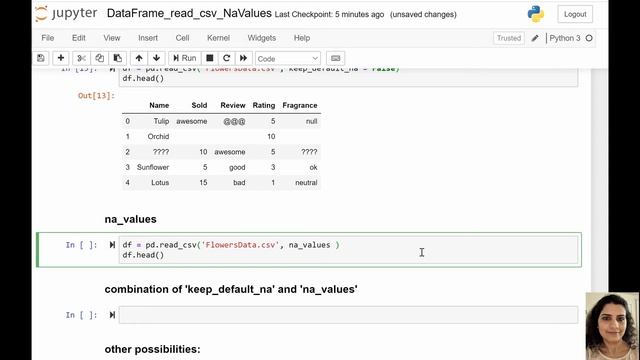Click the Tulip cell in the table
Image resolution: width=640 pixels, height=360 pixels.
point(161,121)
